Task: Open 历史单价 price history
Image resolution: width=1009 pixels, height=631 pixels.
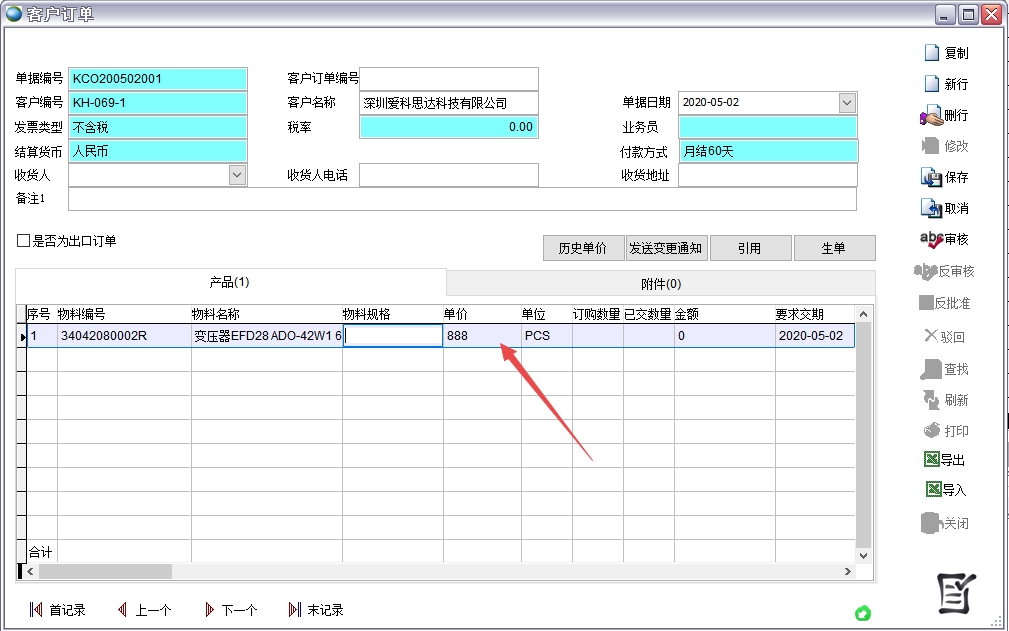Action: click(x=582, y=248)
